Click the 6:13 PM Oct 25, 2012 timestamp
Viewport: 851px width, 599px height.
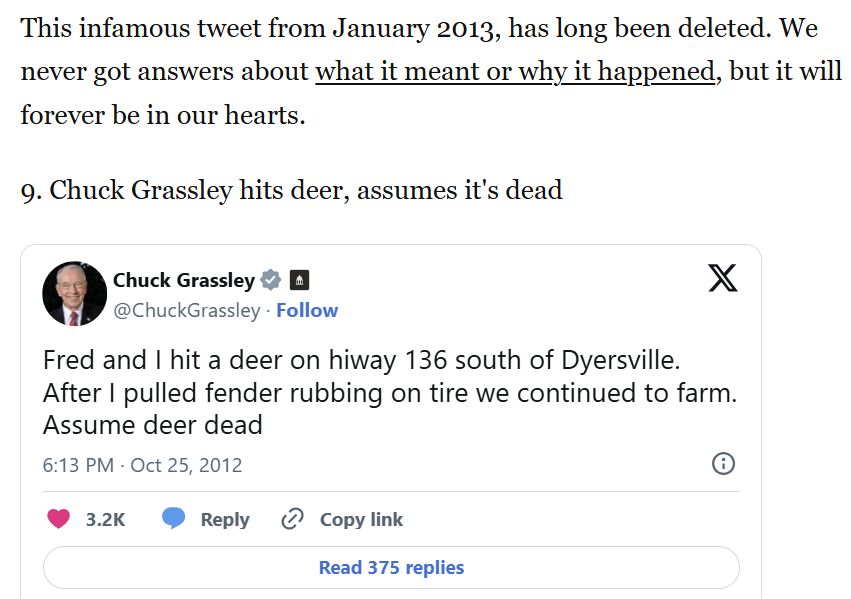click(142, 465)
